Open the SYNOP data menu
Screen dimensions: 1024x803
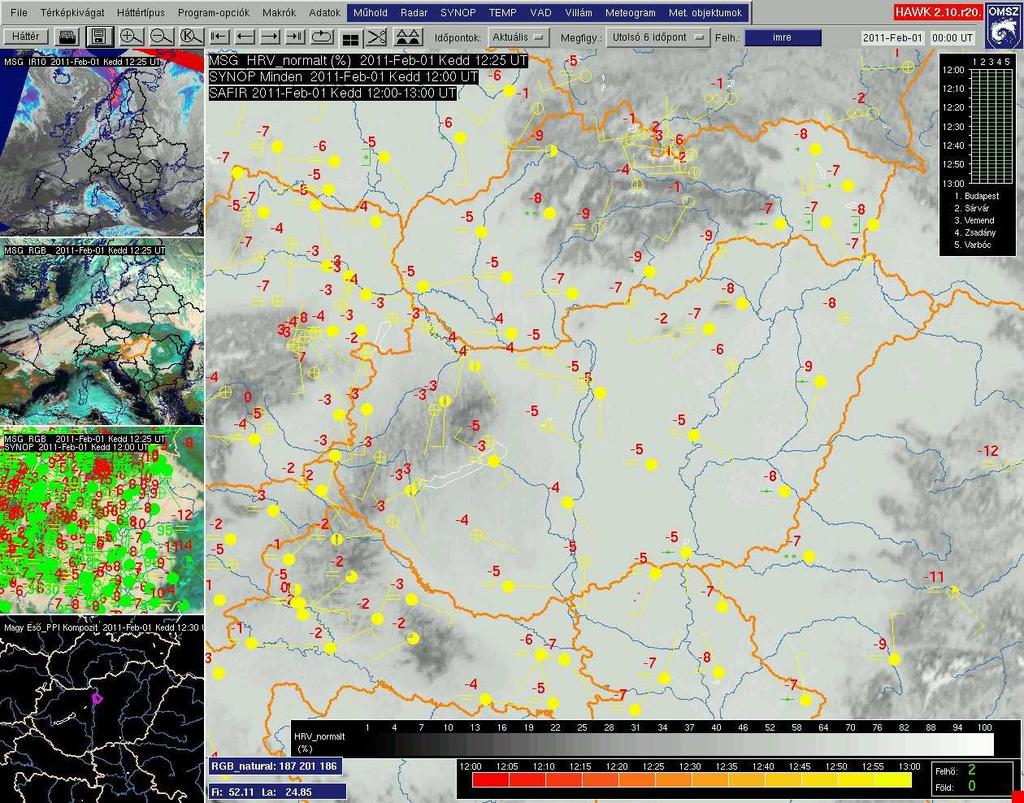click(458, 12)
